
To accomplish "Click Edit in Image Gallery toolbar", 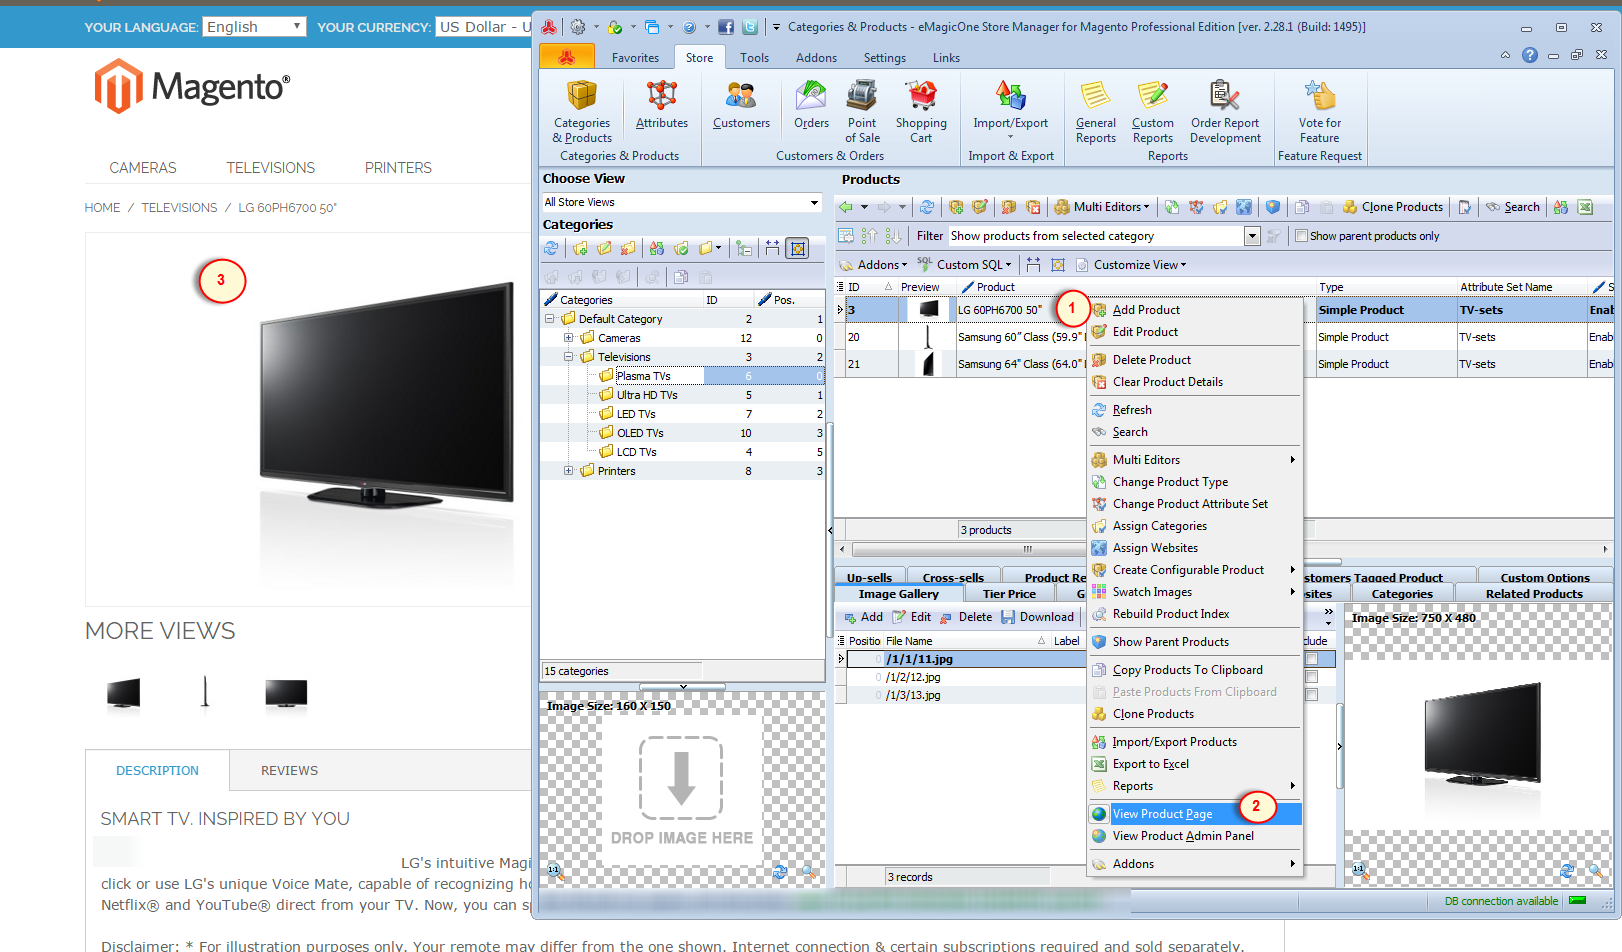I will pyautogui.click(x=911, y=617).
